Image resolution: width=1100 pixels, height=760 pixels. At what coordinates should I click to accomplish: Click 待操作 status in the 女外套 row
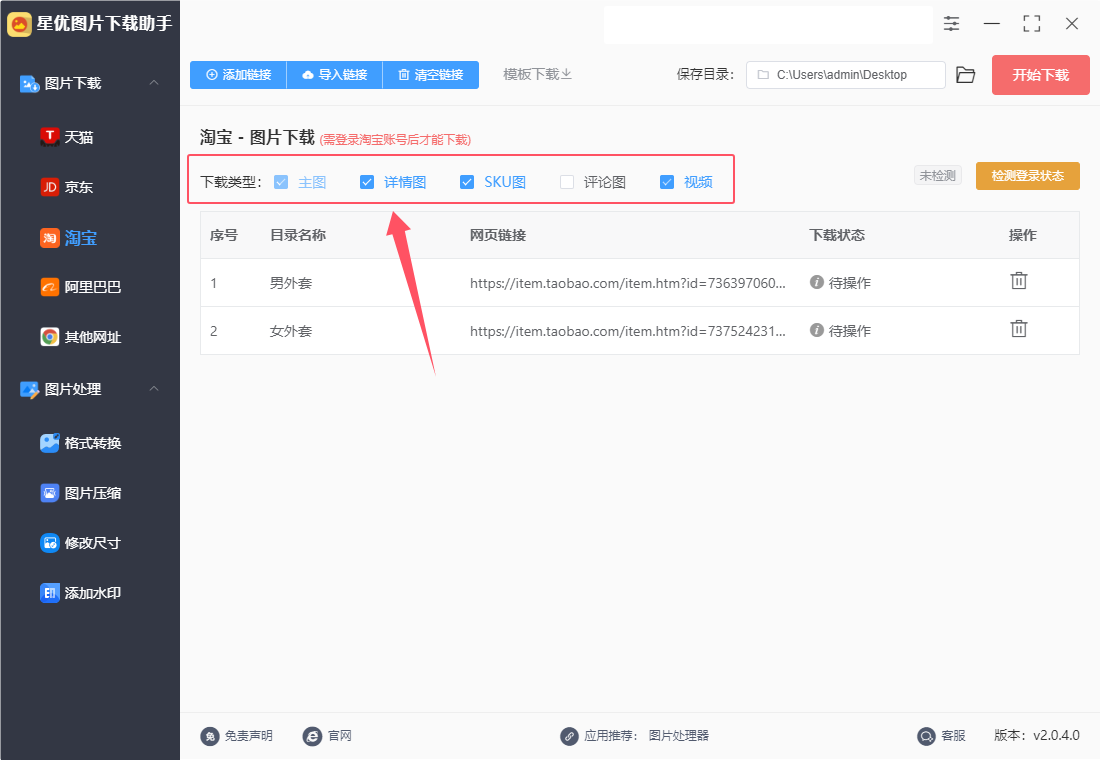840,331
